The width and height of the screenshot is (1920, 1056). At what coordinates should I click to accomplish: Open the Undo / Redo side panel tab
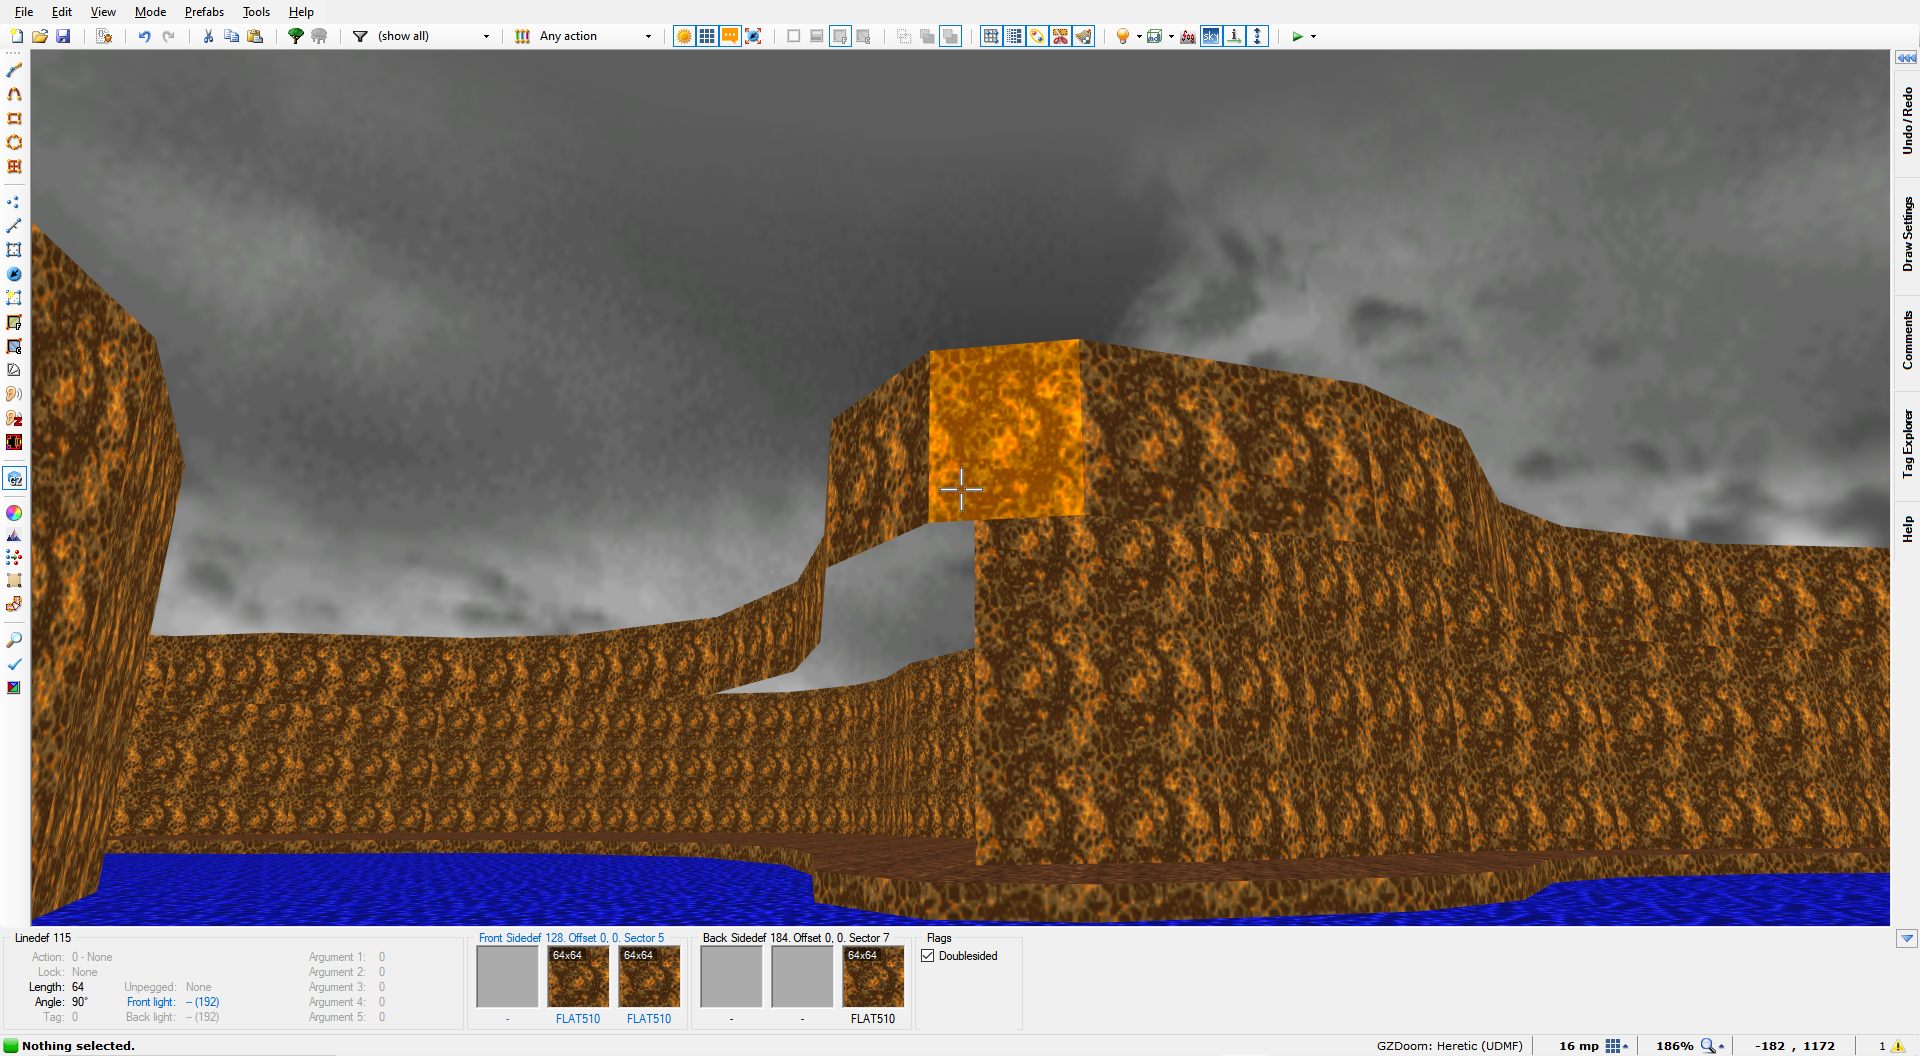point(1907,121)
